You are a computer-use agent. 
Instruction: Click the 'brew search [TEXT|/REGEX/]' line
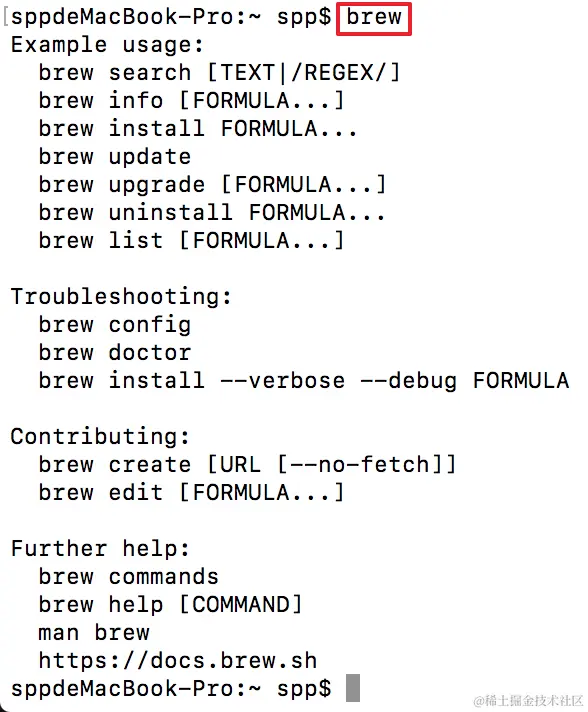point(219,73)
